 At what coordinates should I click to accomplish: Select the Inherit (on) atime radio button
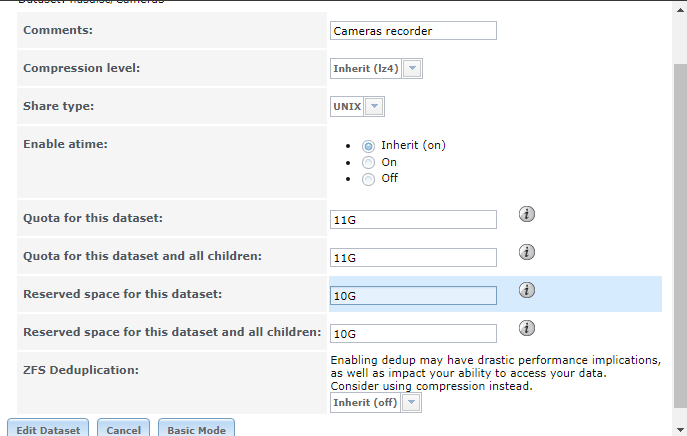[368, 145]
